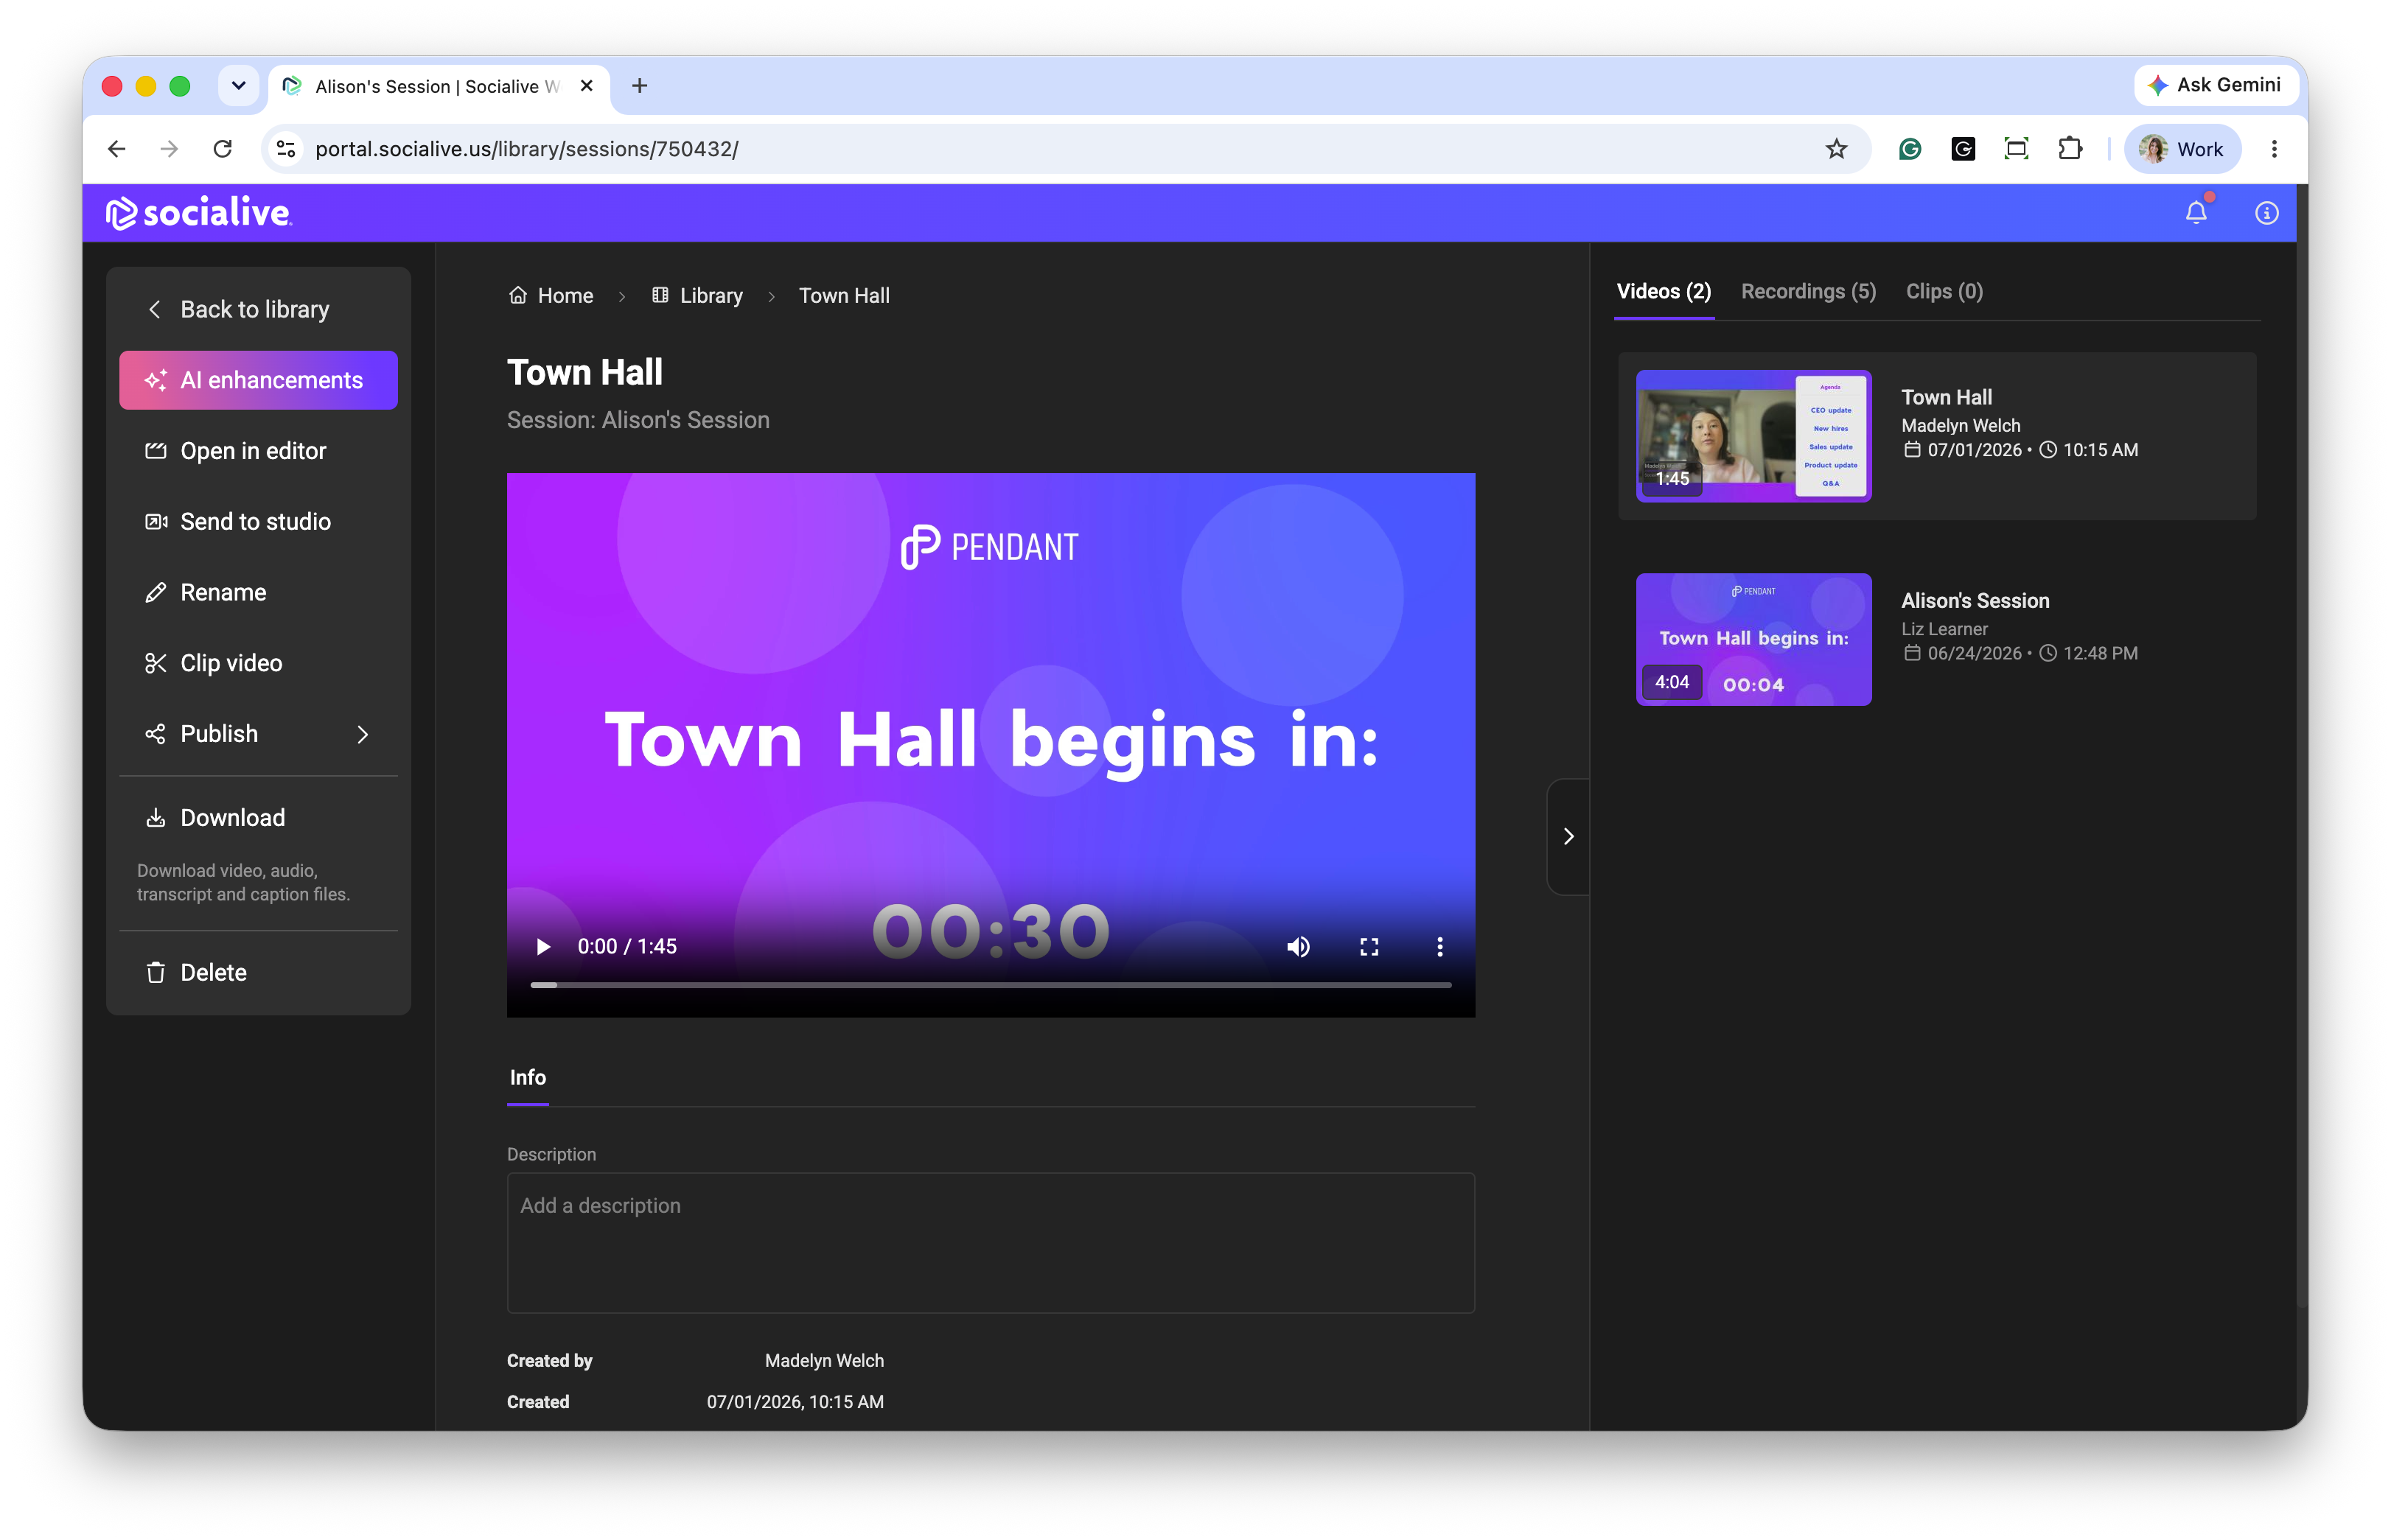Close the Alison's Session tab
Viewport: 2391px width, 1540px height.
[x=587, y=86]
